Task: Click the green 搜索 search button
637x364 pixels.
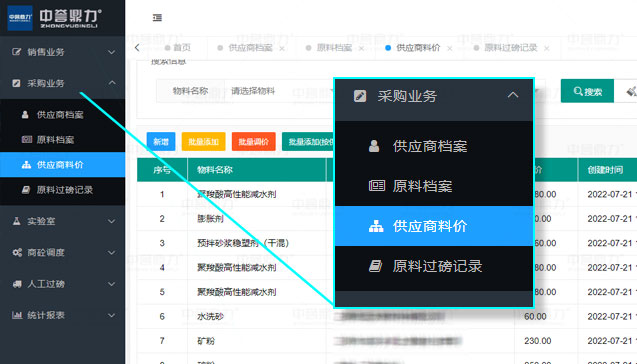Action: point(587,91)
